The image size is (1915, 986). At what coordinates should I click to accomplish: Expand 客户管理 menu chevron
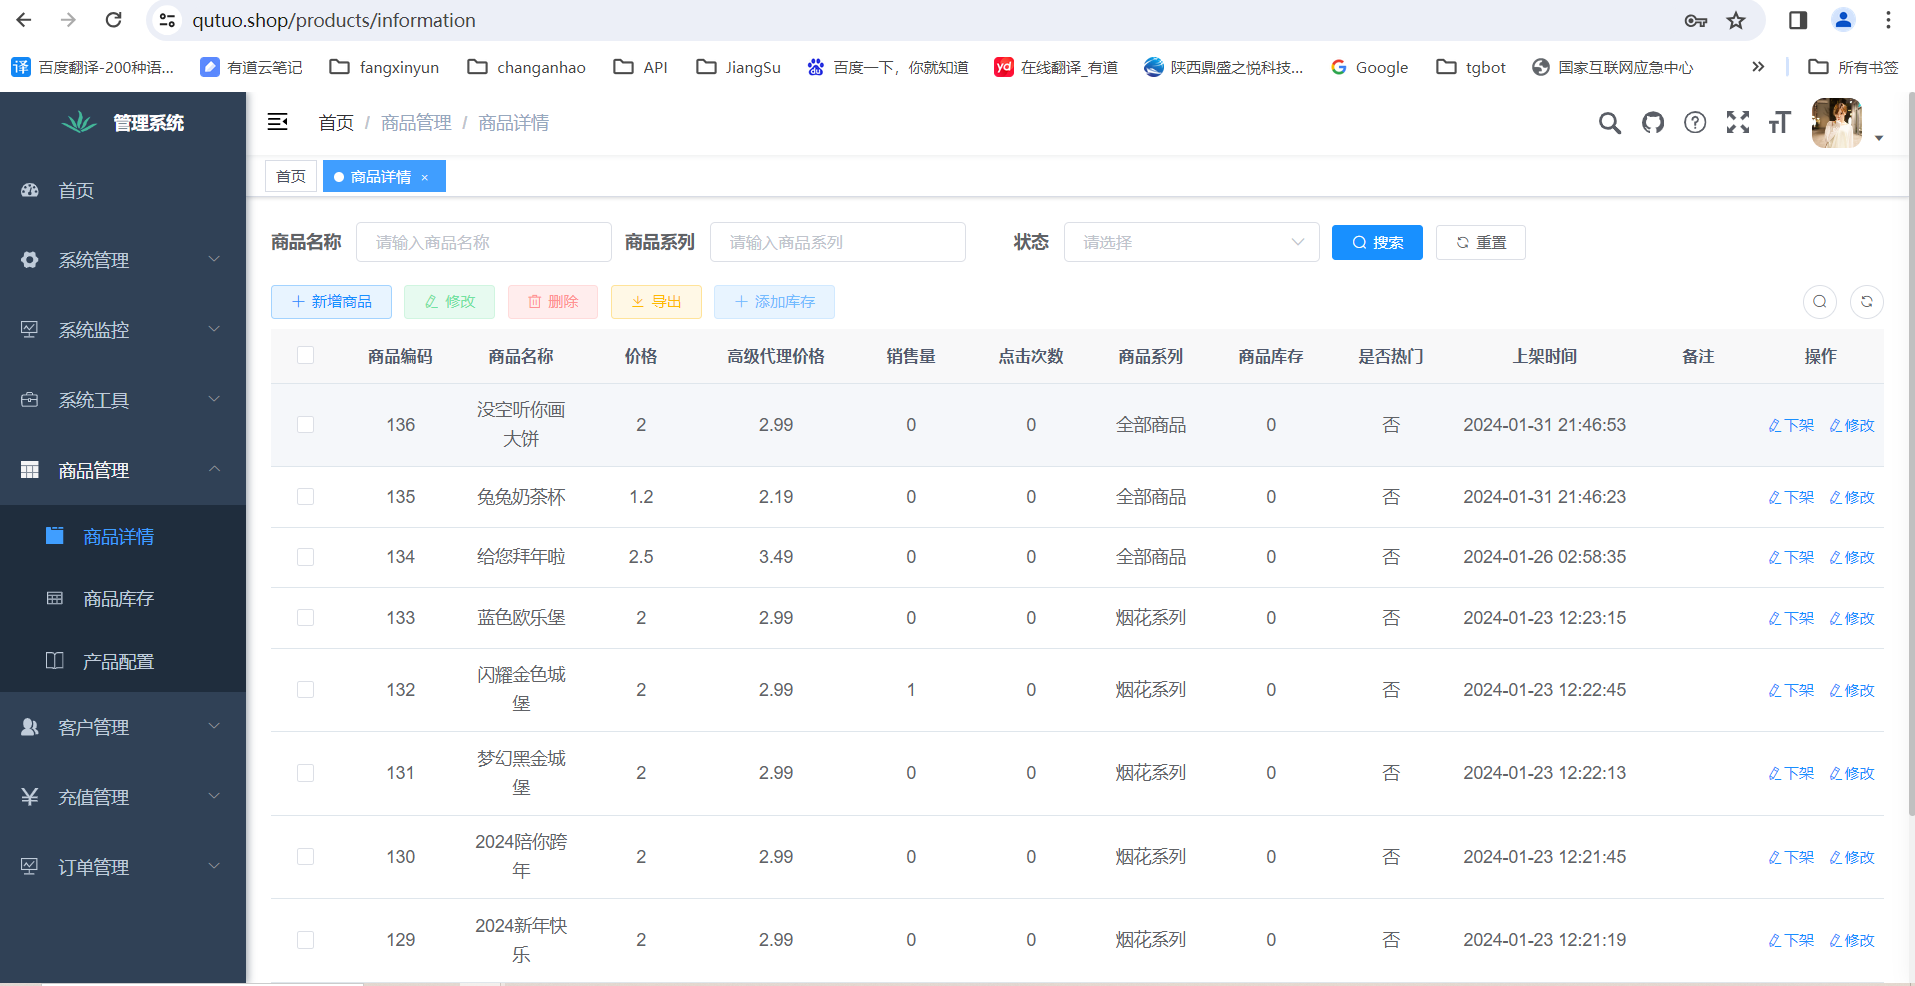click(x=214, y=726)
